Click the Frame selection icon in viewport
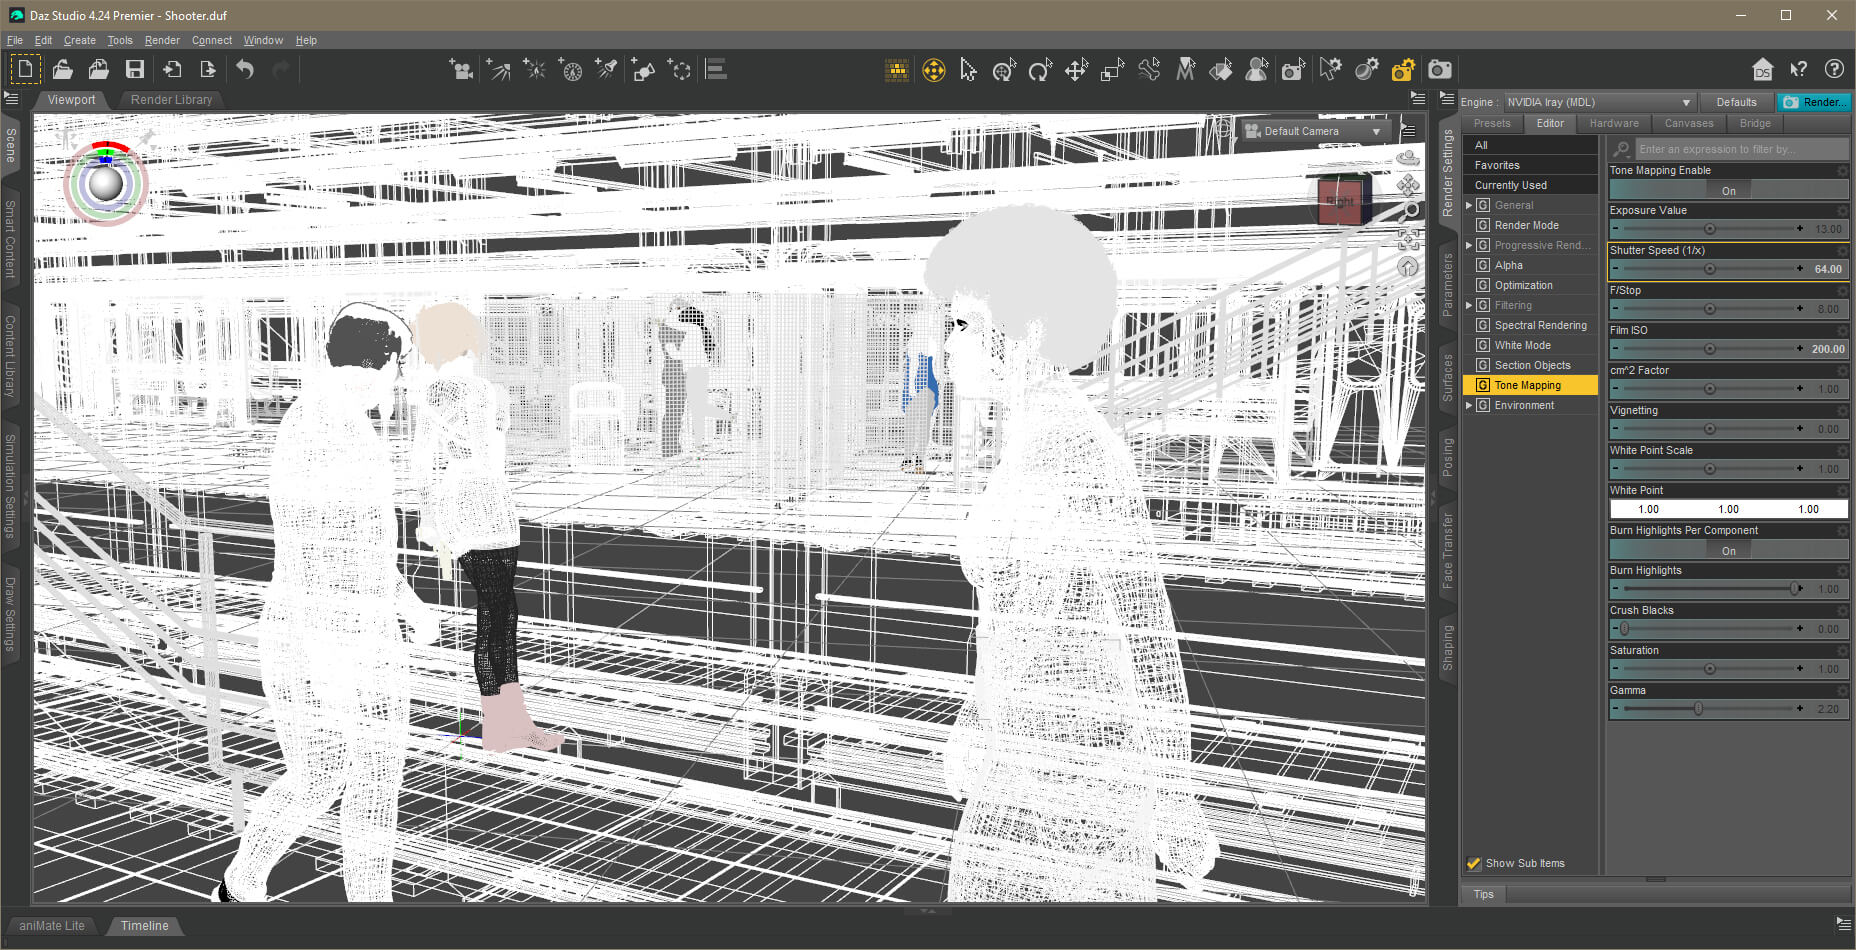 [x=1408, y=238]
